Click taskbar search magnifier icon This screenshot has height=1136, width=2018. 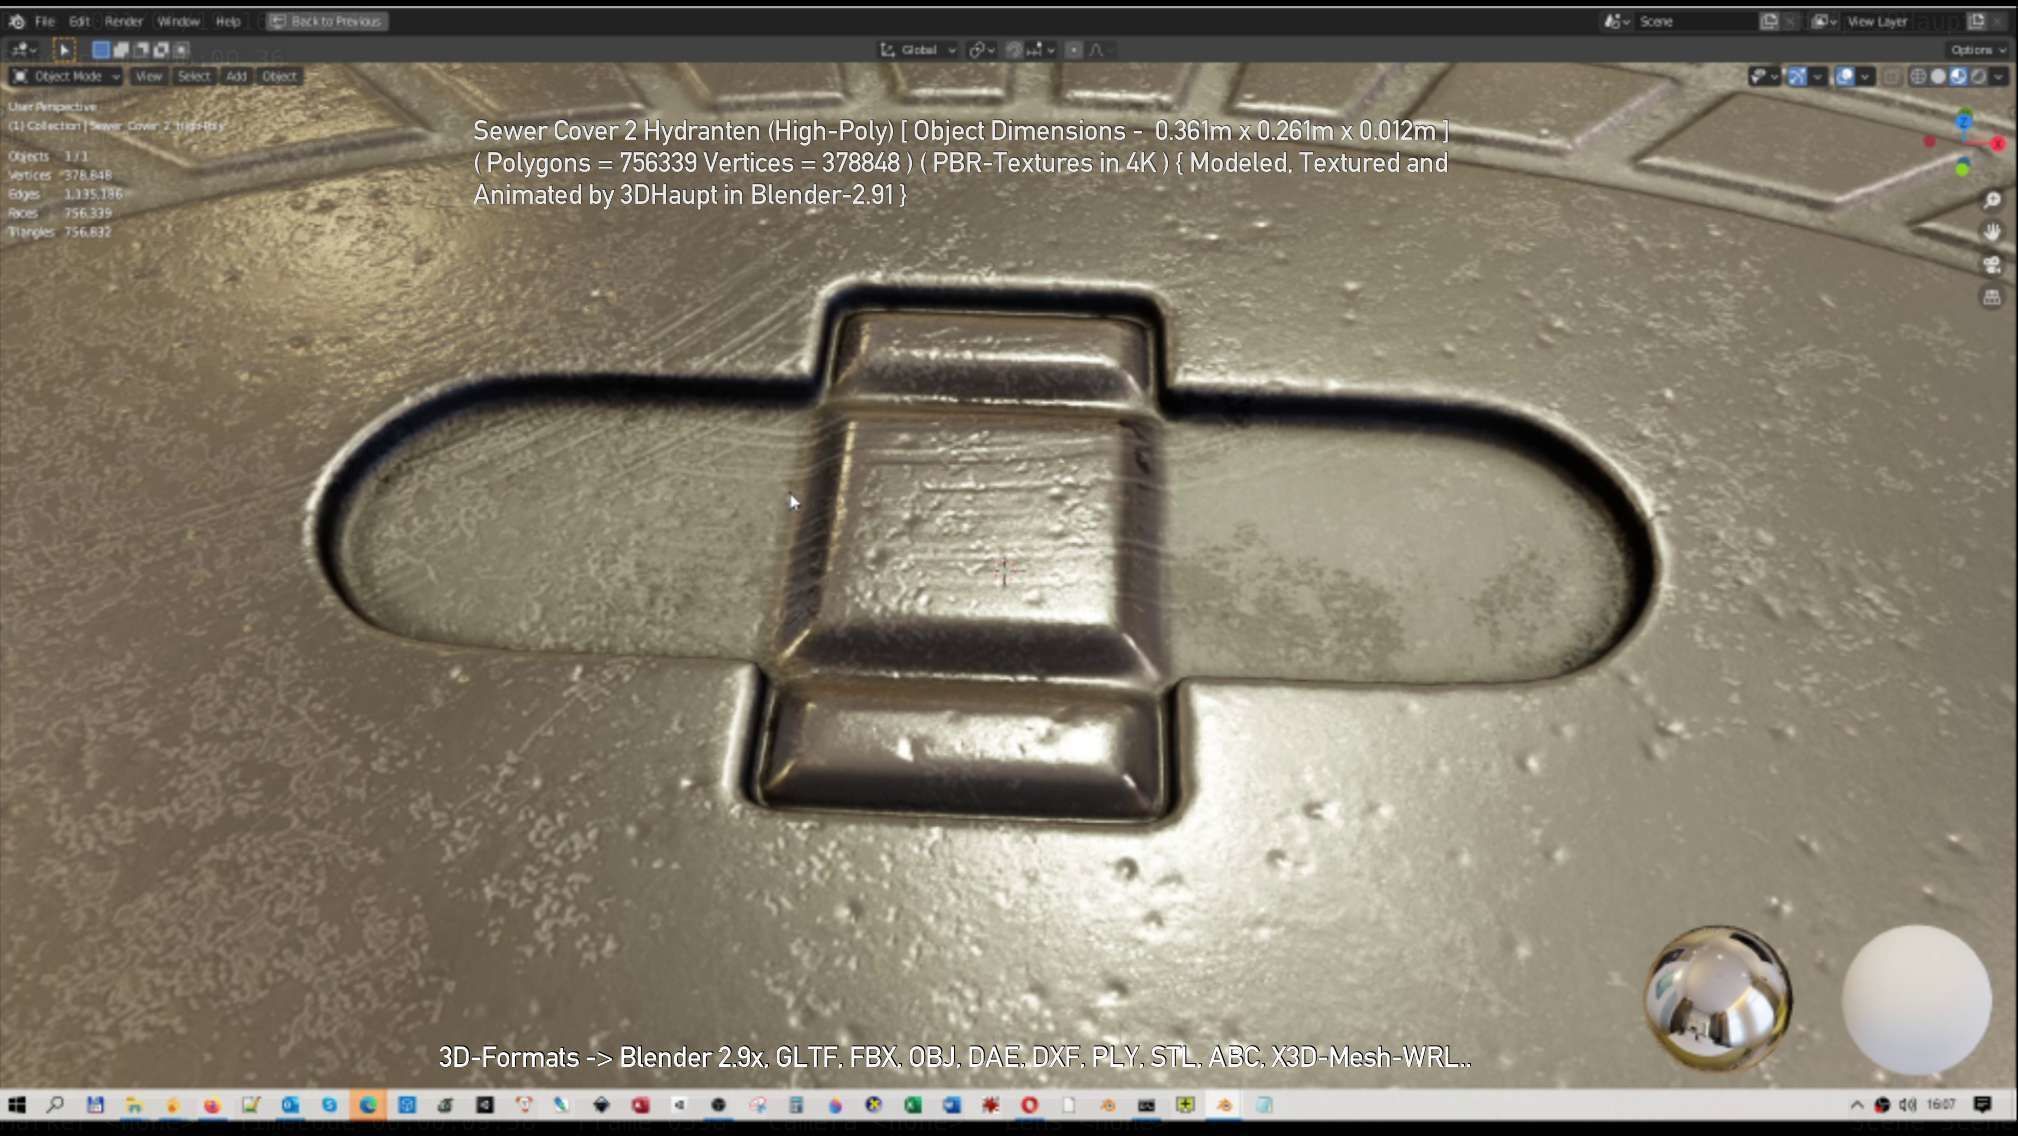[55, 1104]
